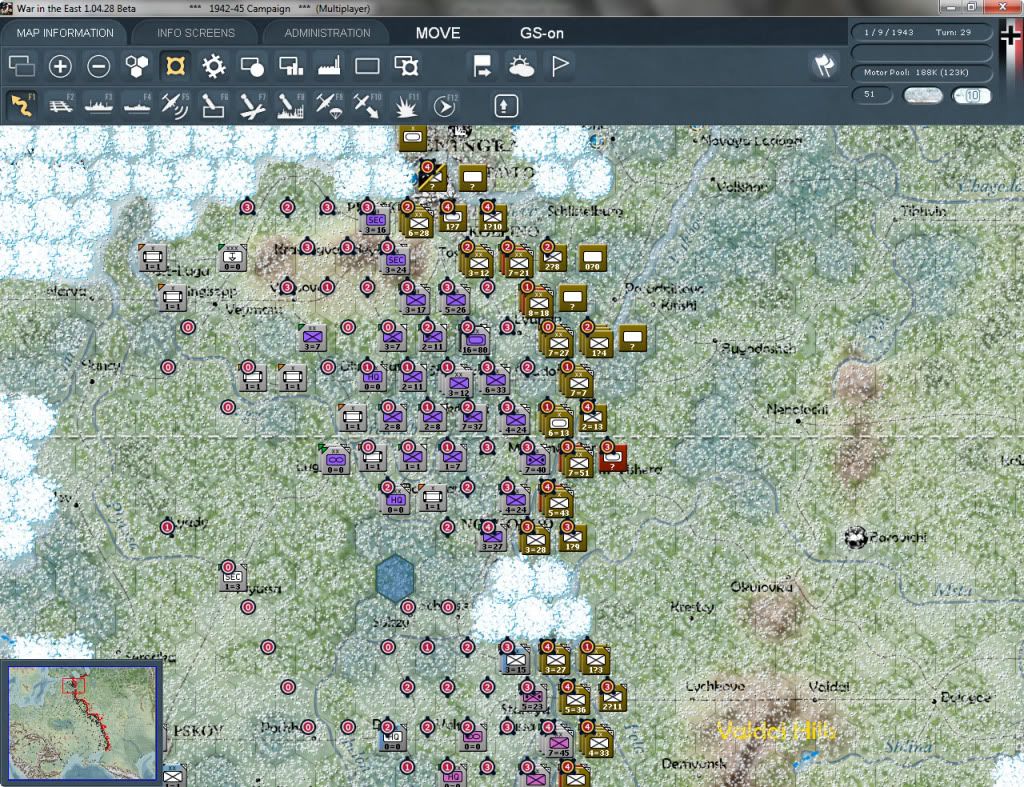Select the F9 air transport parachute icon
This screenshot has height=787, width=1024.
click(x=329, y=105)
